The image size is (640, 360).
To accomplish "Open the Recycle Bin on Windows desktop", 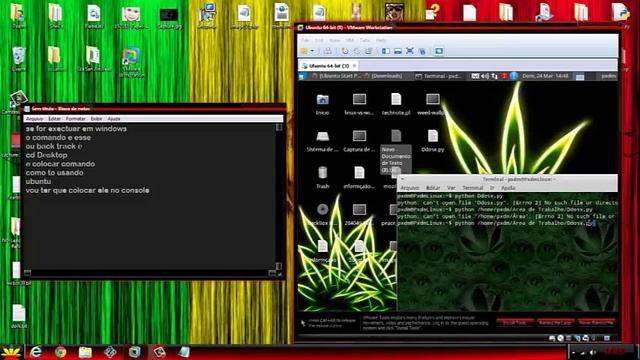I will click(18, 59).
